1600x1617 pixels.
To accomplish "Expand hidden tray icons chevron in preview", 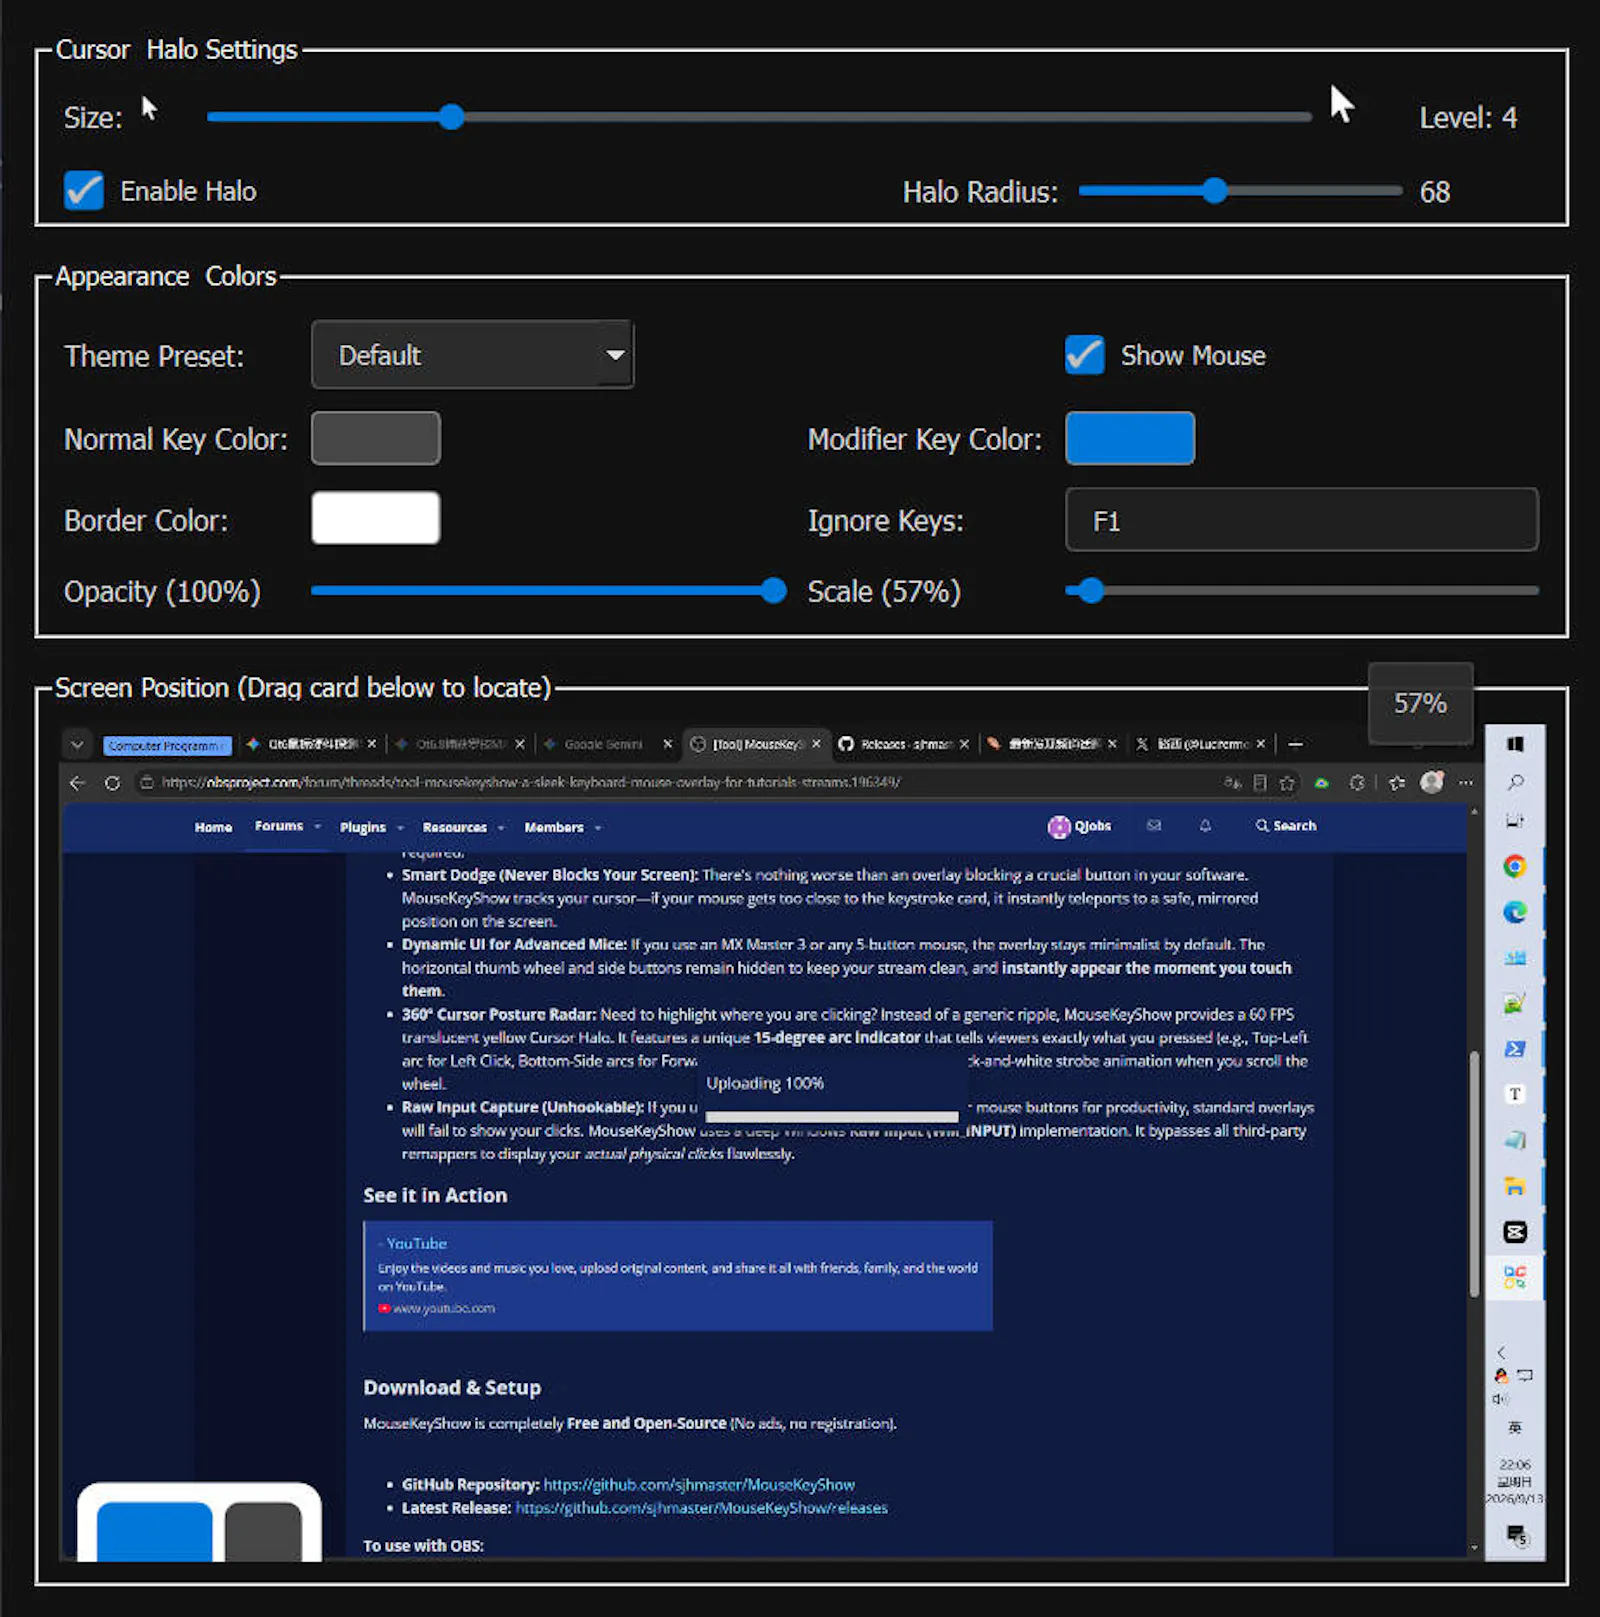I will pos(1501,1353).
